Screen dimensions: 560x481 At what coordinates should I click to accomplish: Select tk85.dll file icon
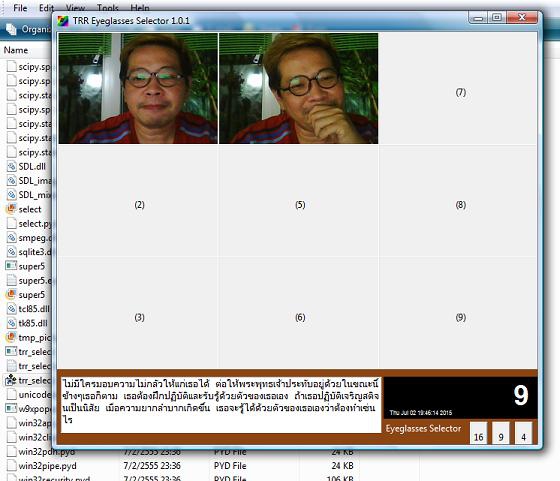pos(11,323)
